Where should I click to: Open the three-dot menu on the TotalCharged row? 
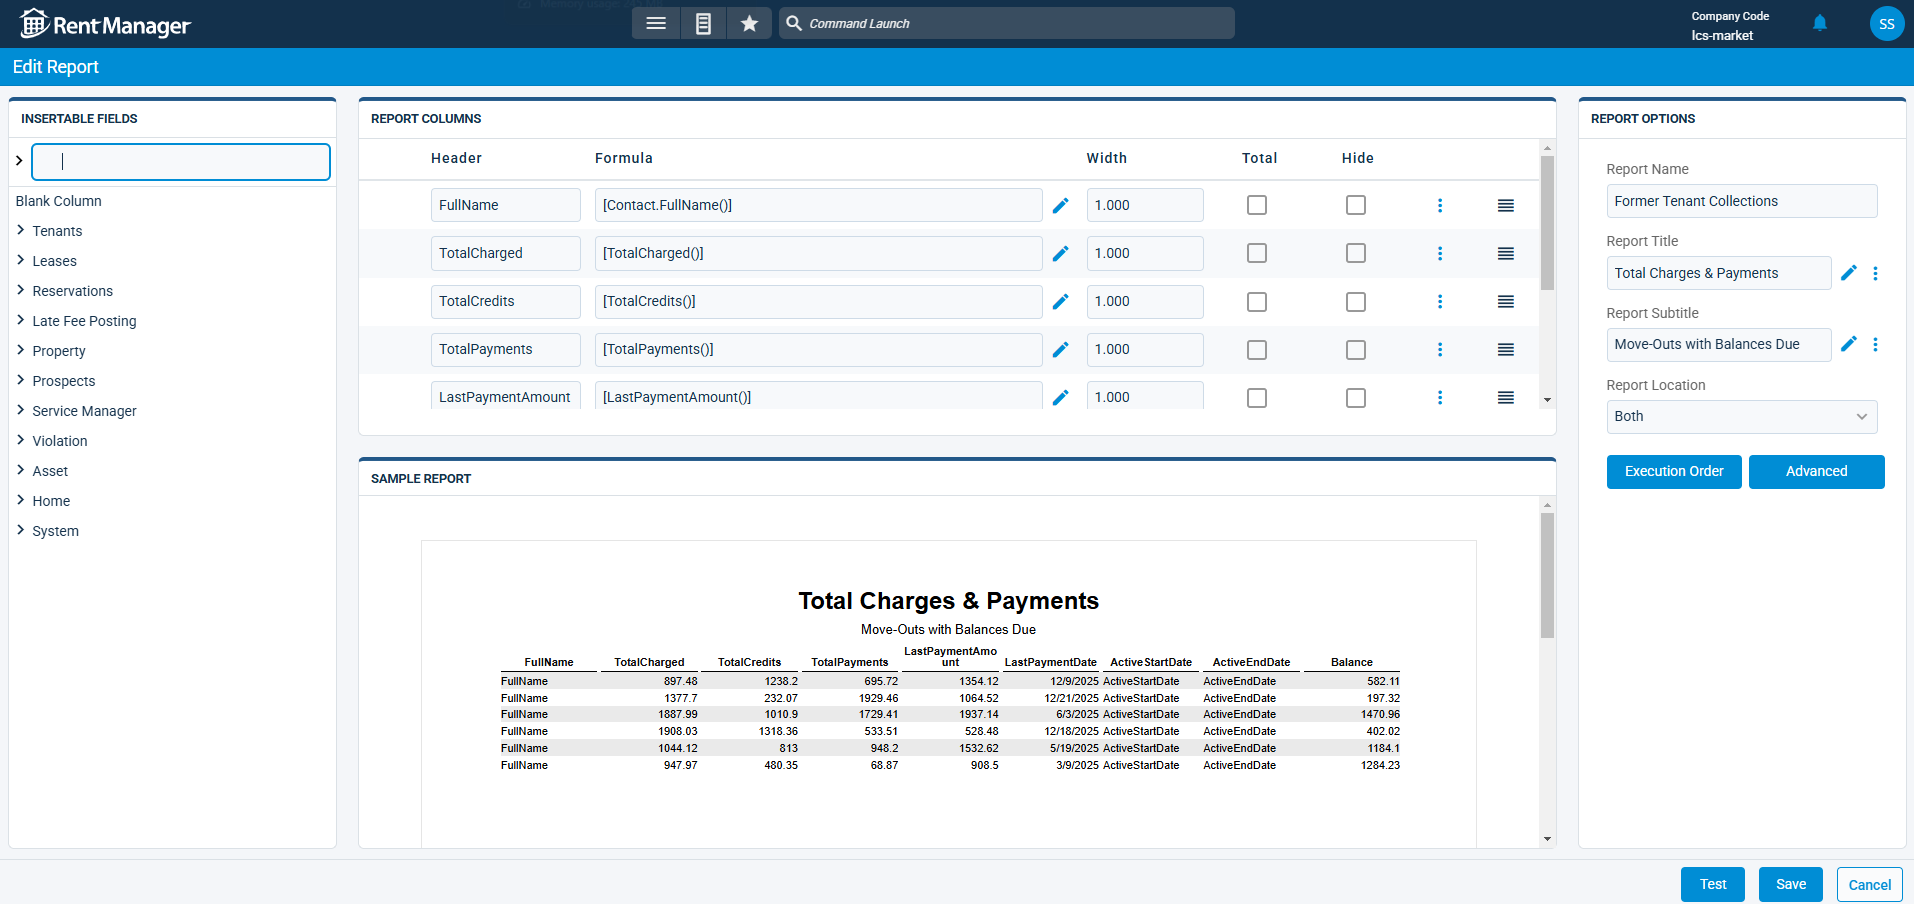click(1440, 253)
